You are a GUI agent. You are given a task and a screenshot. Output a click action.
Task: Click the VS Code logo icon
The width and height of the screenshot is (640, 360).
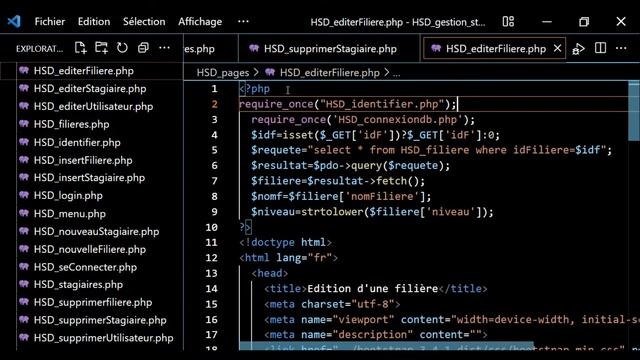(x=14, y=21)
